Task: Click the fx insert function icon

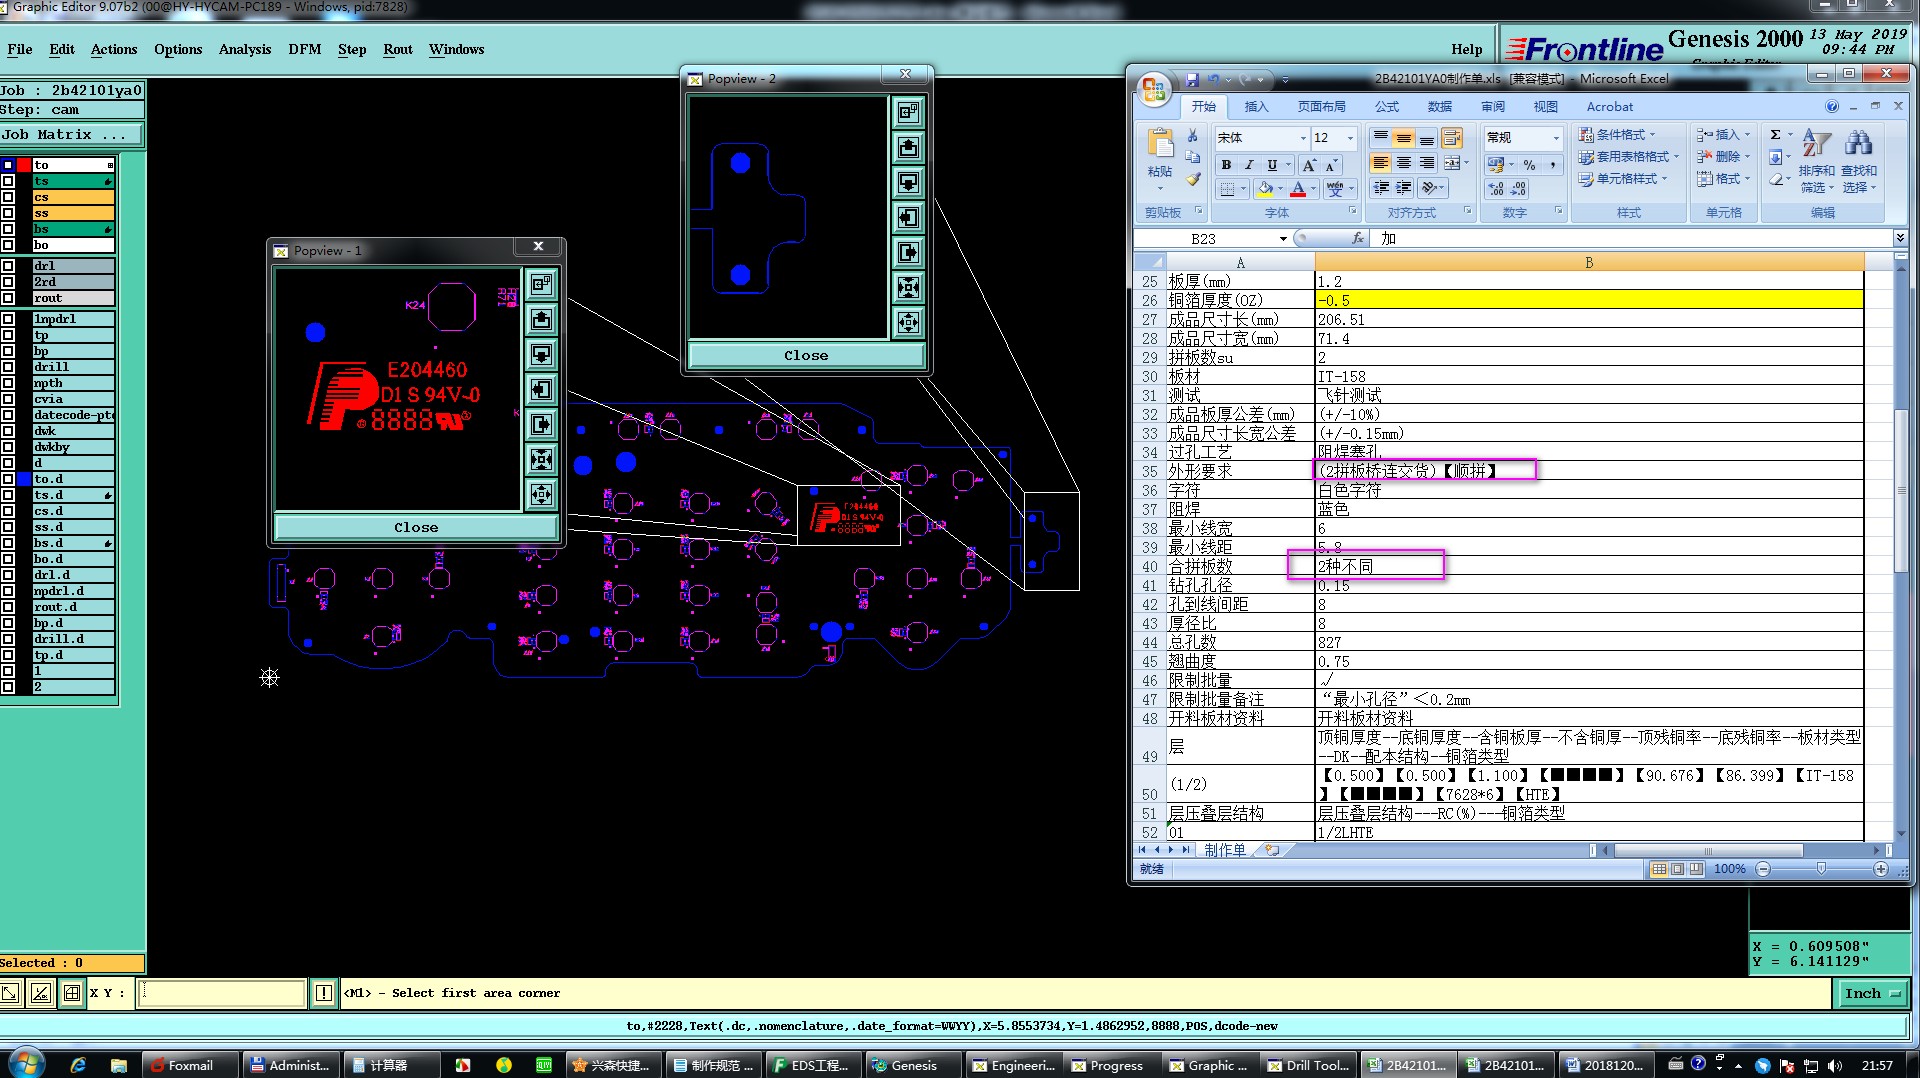Action: (x=1357, y=239)
